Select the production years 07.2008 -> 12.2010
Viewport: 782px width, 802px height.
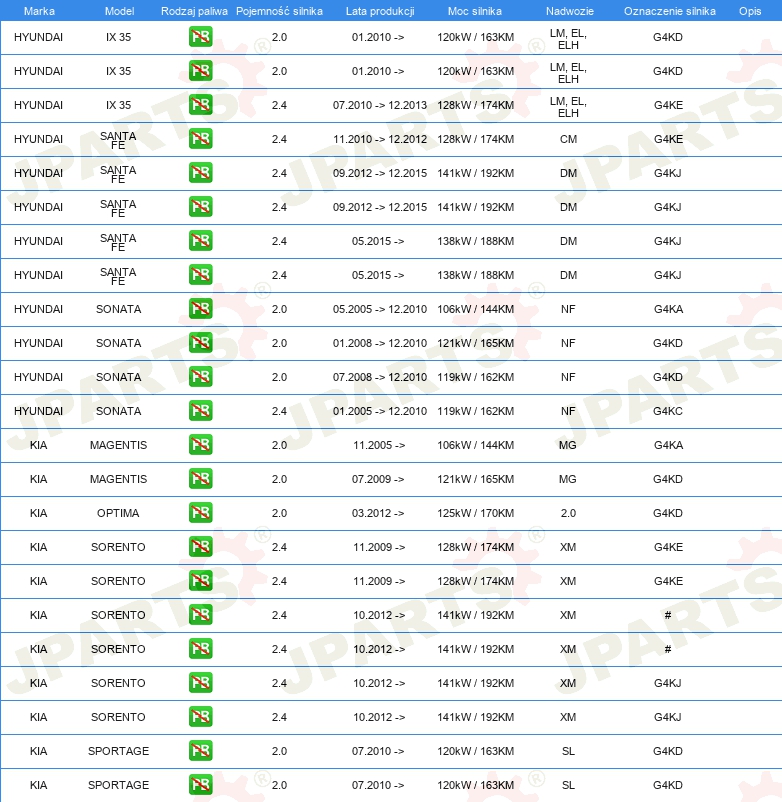(x=379, y=377)
